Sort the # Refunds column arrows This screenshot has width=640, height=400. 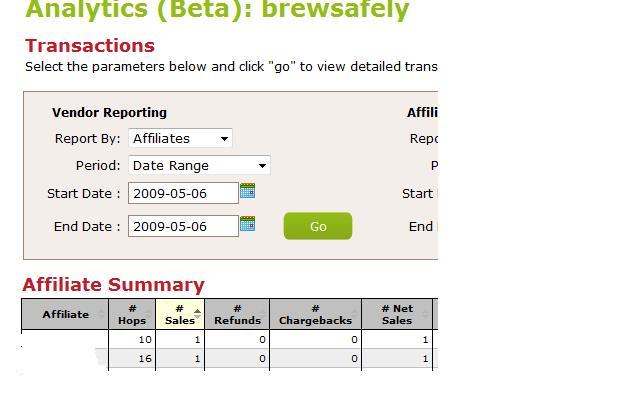pos(262,314)
